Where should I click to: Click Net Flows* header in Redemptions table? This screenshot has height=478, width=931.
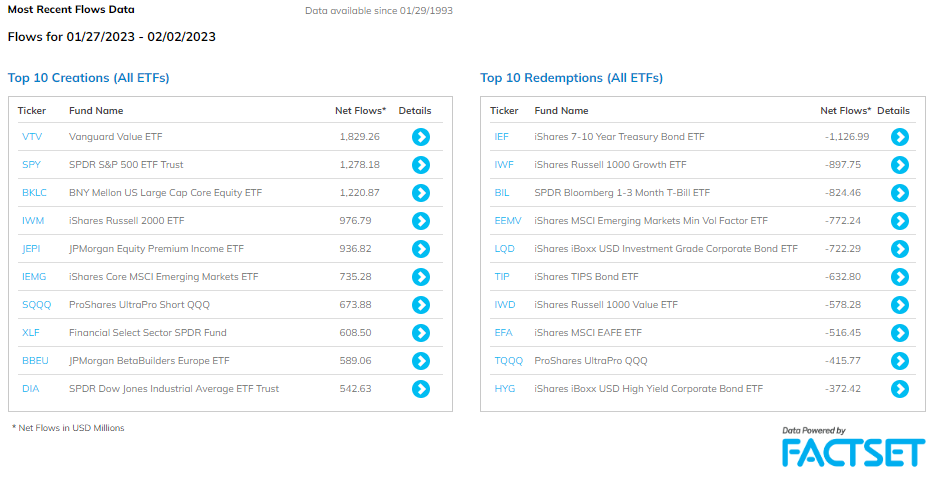(846, 110)
